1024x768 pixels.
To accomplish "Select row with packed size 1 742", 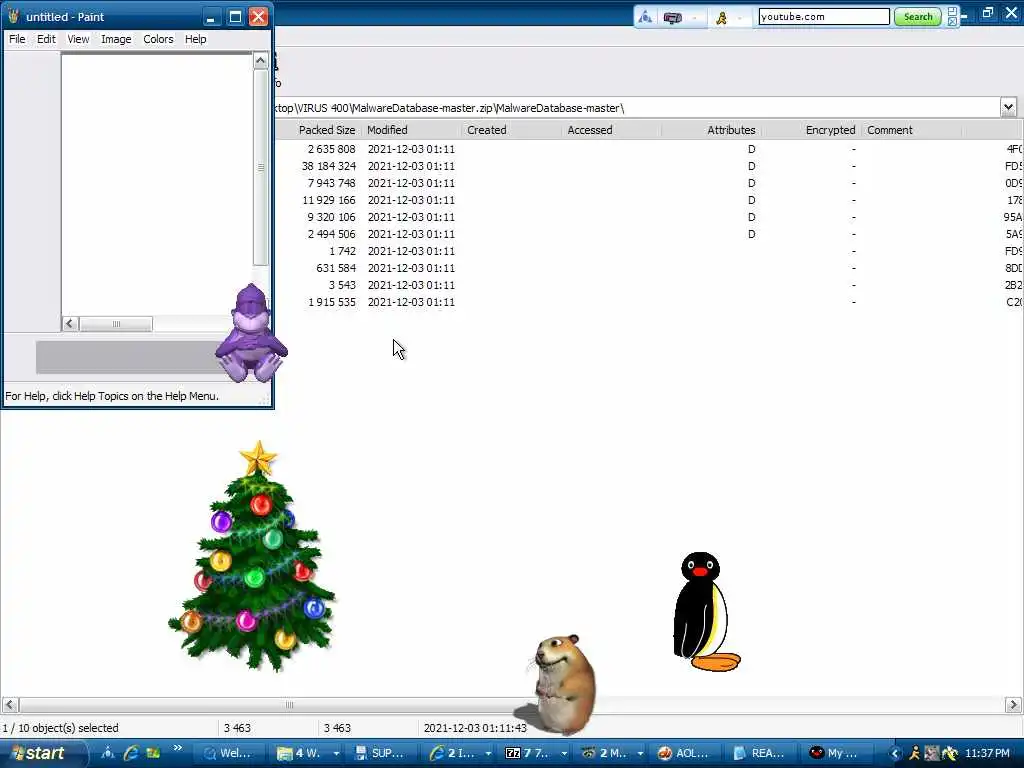I will tap(648, 251).
